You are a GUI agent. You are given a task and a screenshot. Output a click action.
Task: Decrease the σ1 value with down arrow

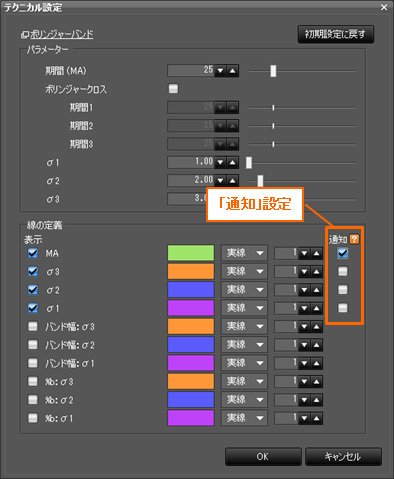coord(220,162)
